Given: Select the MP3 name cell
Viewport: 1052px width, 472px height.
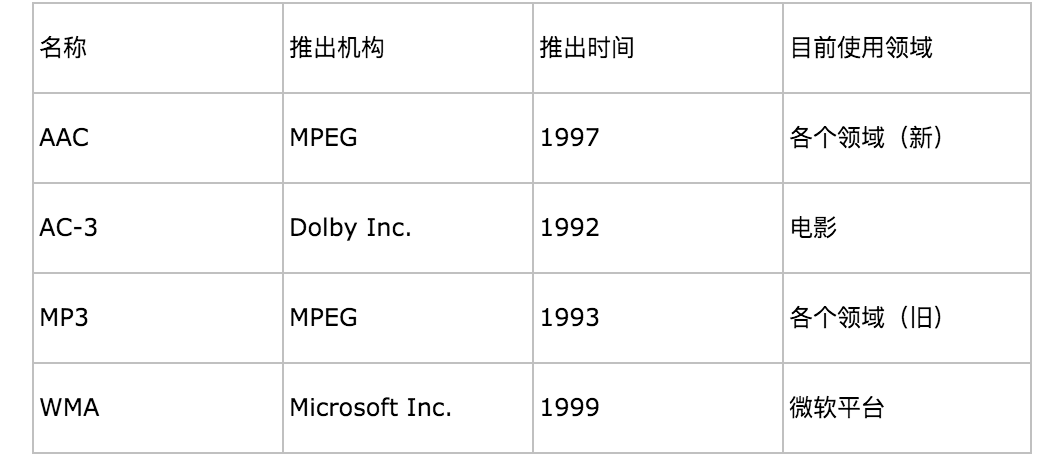Looking at the screenshot, I should point(65,317).
